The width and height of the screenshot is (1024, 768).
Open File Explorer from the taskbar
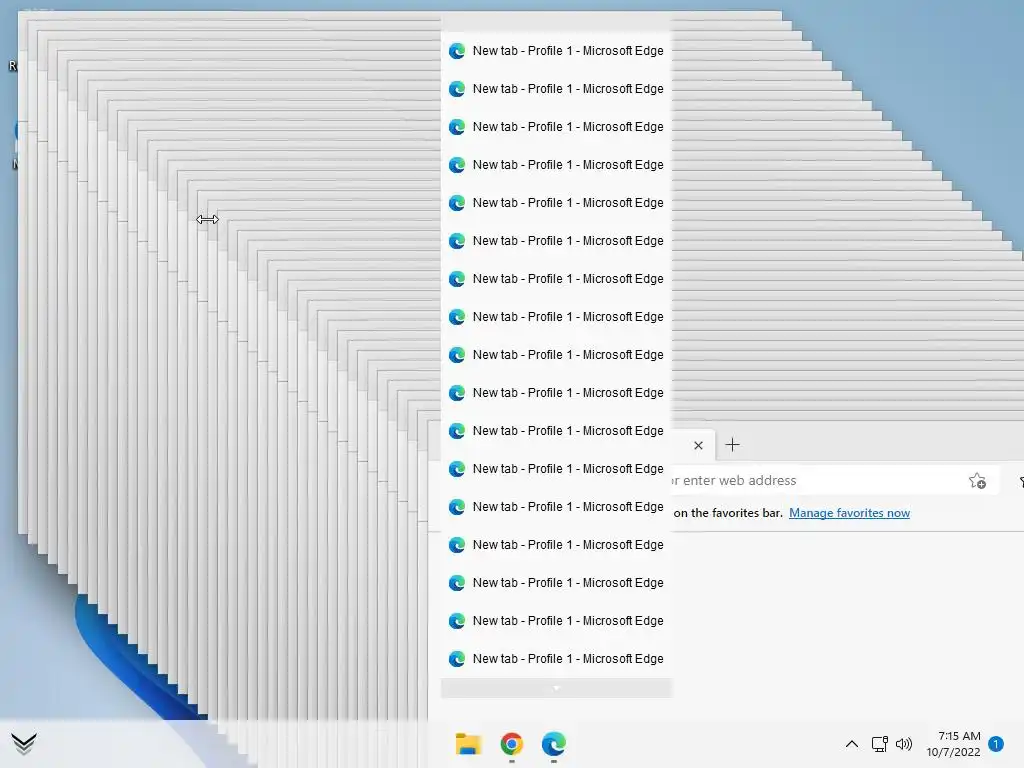(468, 744)
